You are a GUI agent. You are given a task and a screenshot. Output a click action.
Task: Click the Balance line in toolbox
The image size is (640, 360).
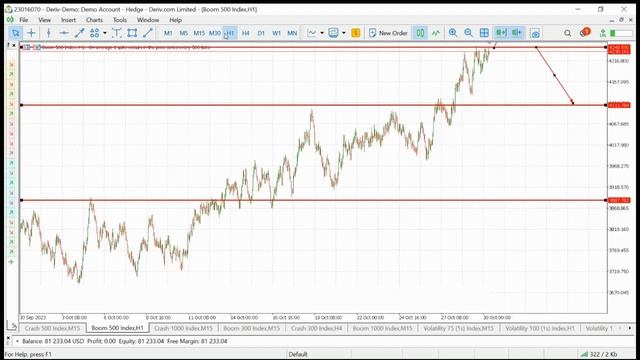pyautogui.click(x=124, y=341)
